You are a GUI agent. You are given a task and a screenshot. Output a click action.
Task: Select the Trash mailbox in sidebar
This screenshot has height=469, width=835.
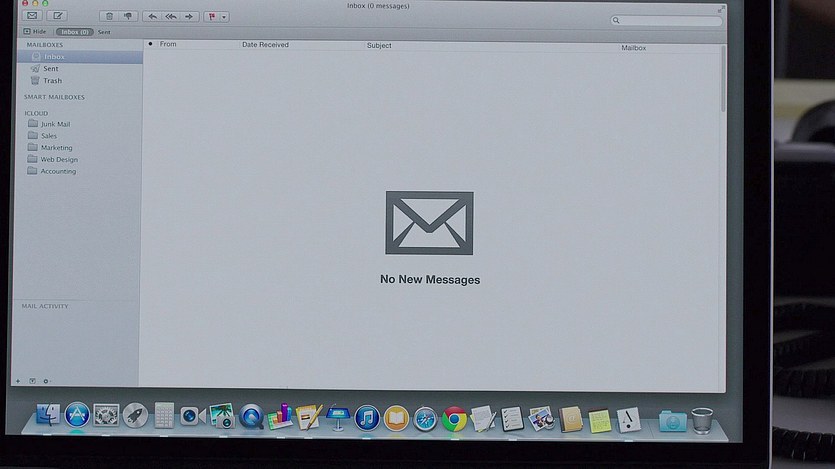(52, 81)
